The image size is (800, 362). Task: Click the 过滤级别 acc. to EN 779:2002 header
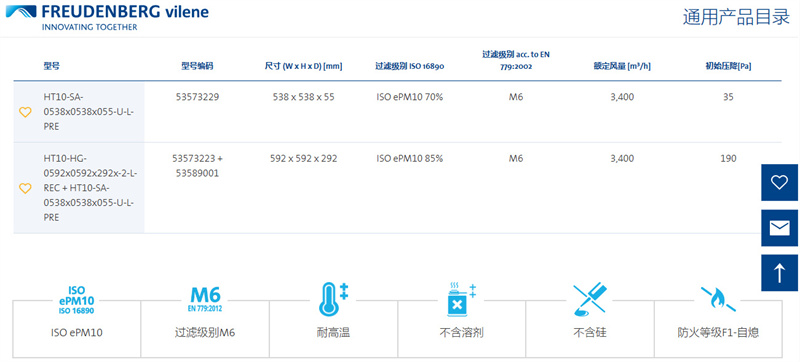coord(516,60)
